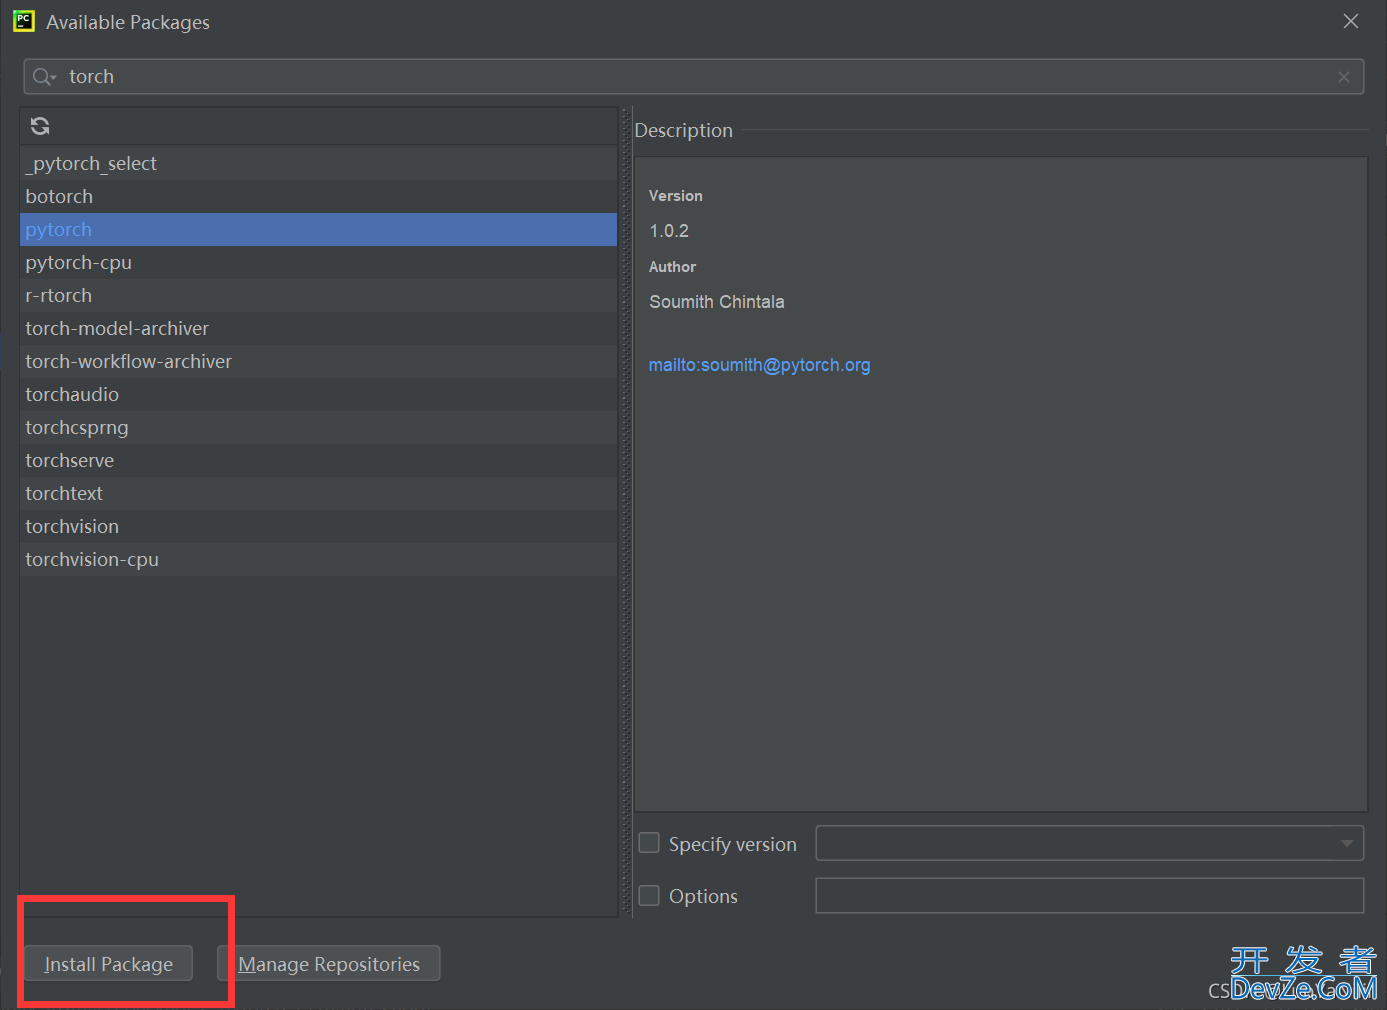Close the Available Packages dialog

[x=1351, y=21]
